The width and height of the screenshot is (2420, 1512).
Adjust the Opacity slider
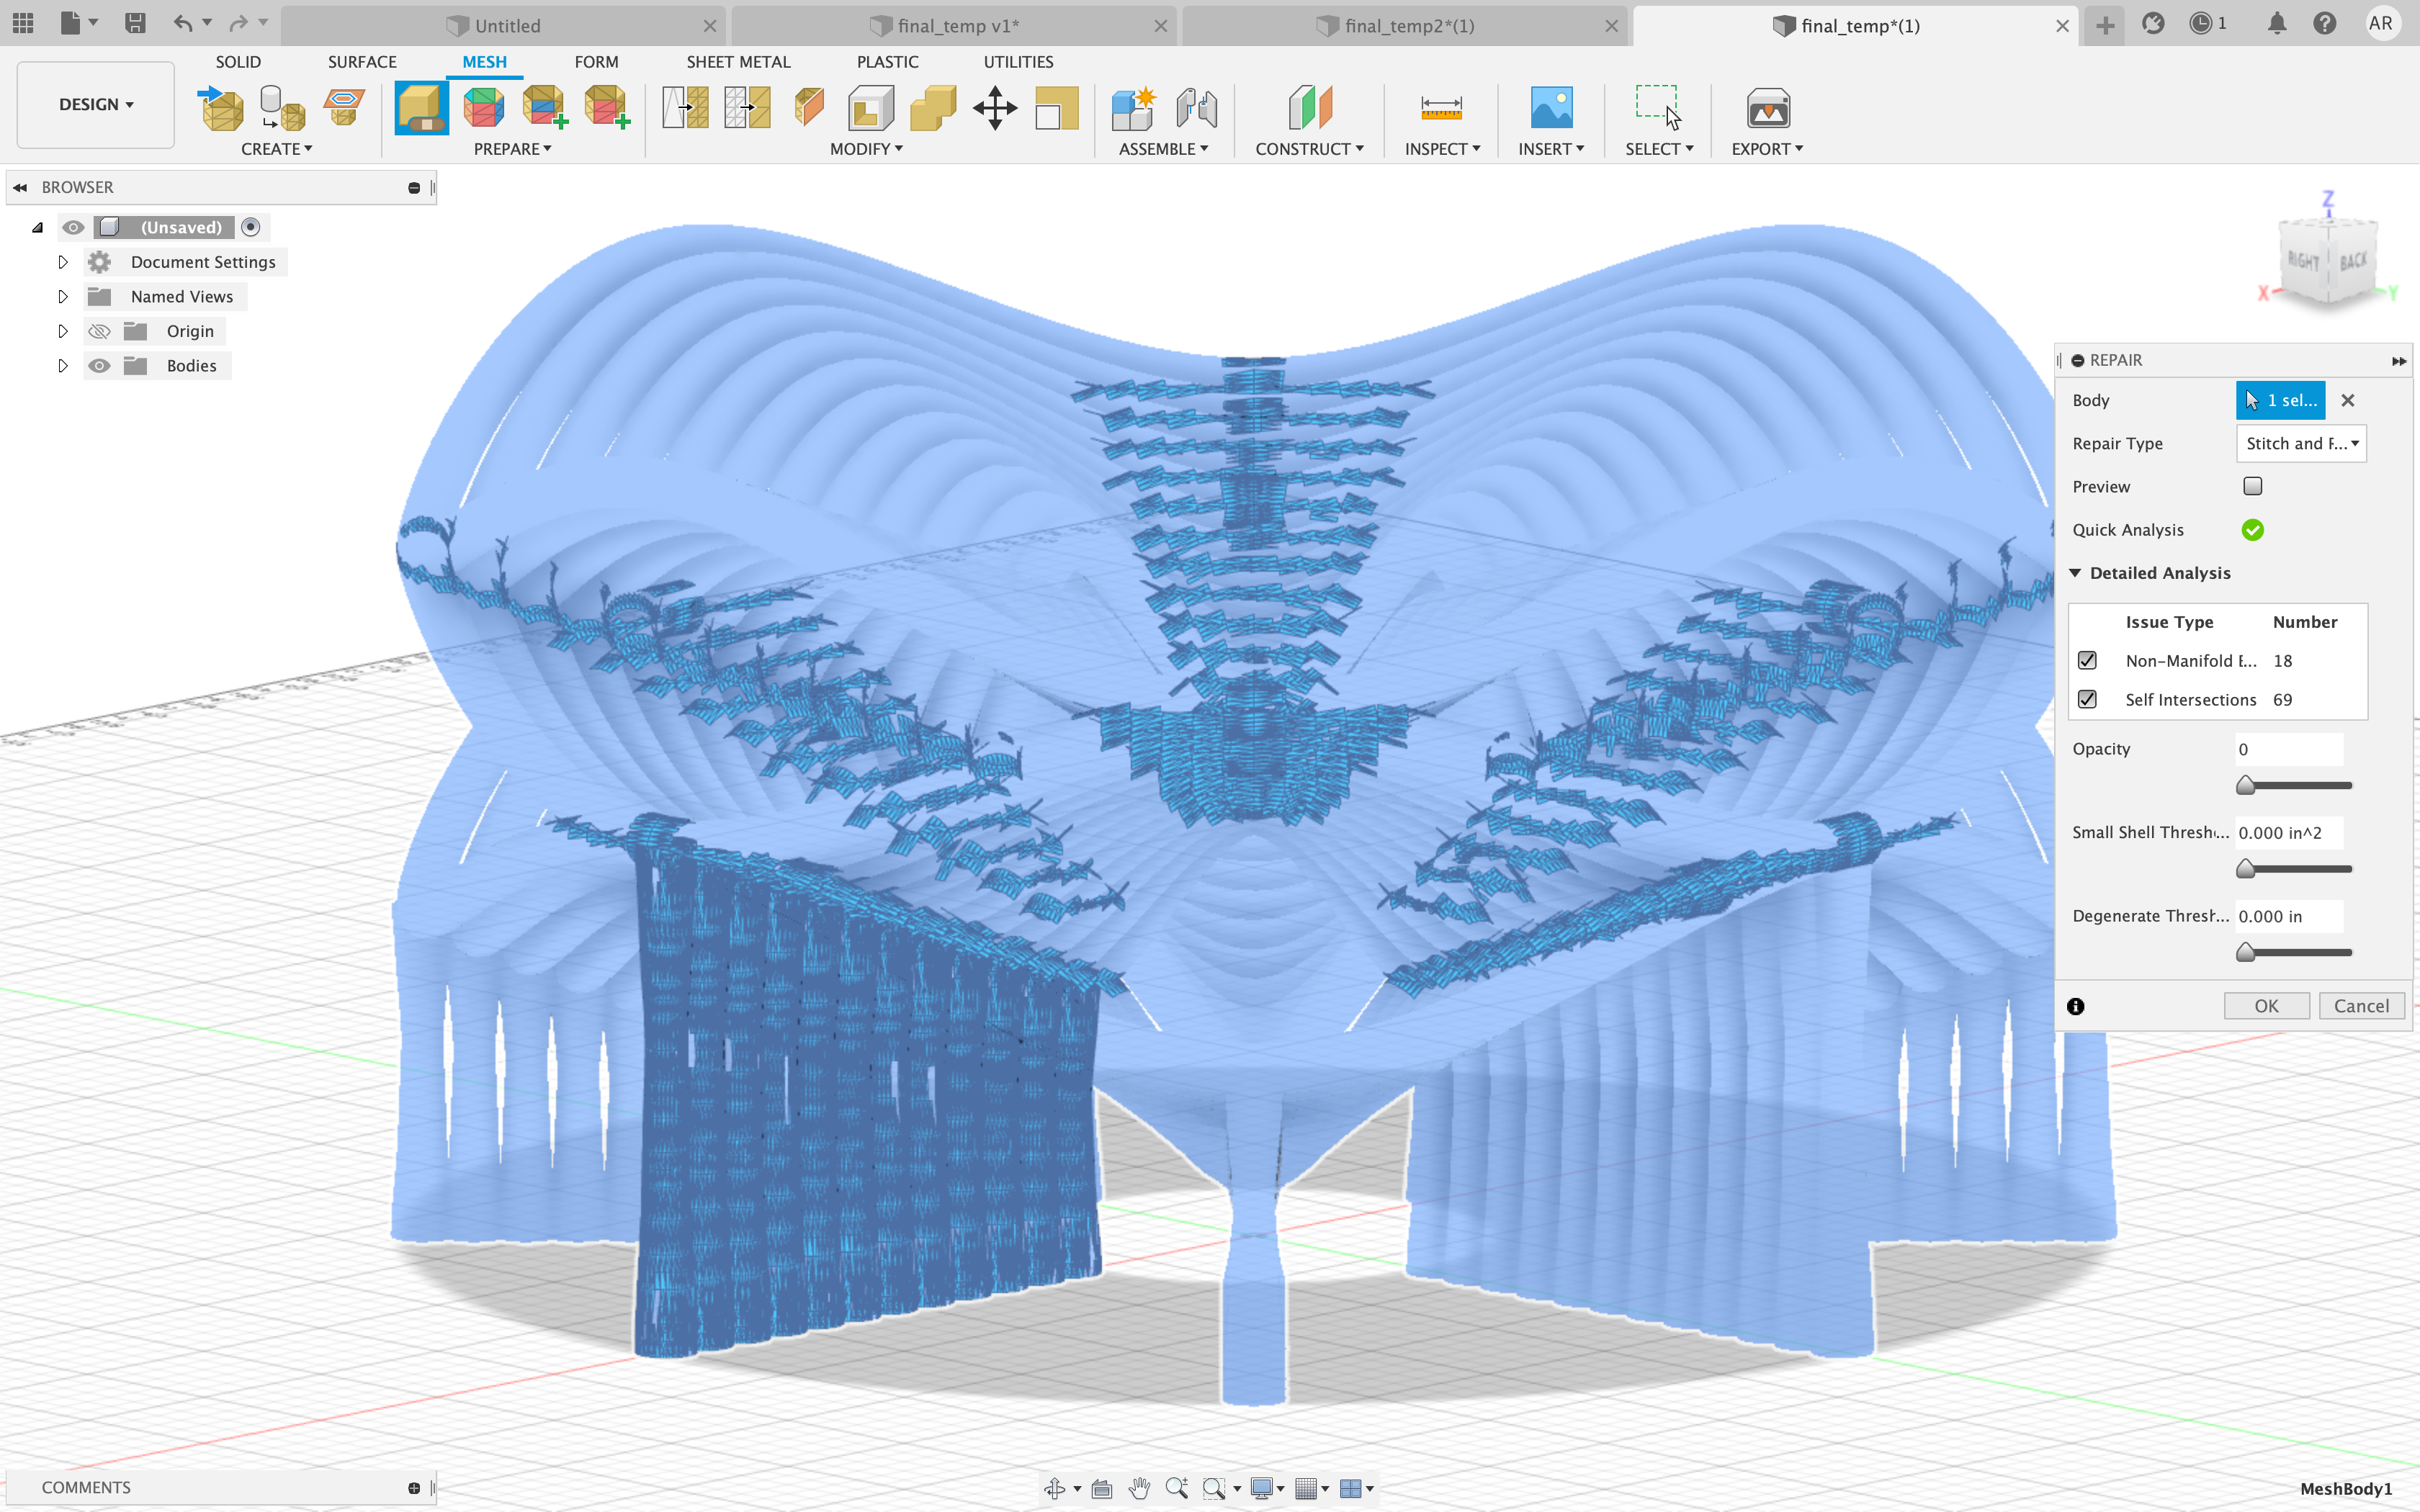point(2245,785)
